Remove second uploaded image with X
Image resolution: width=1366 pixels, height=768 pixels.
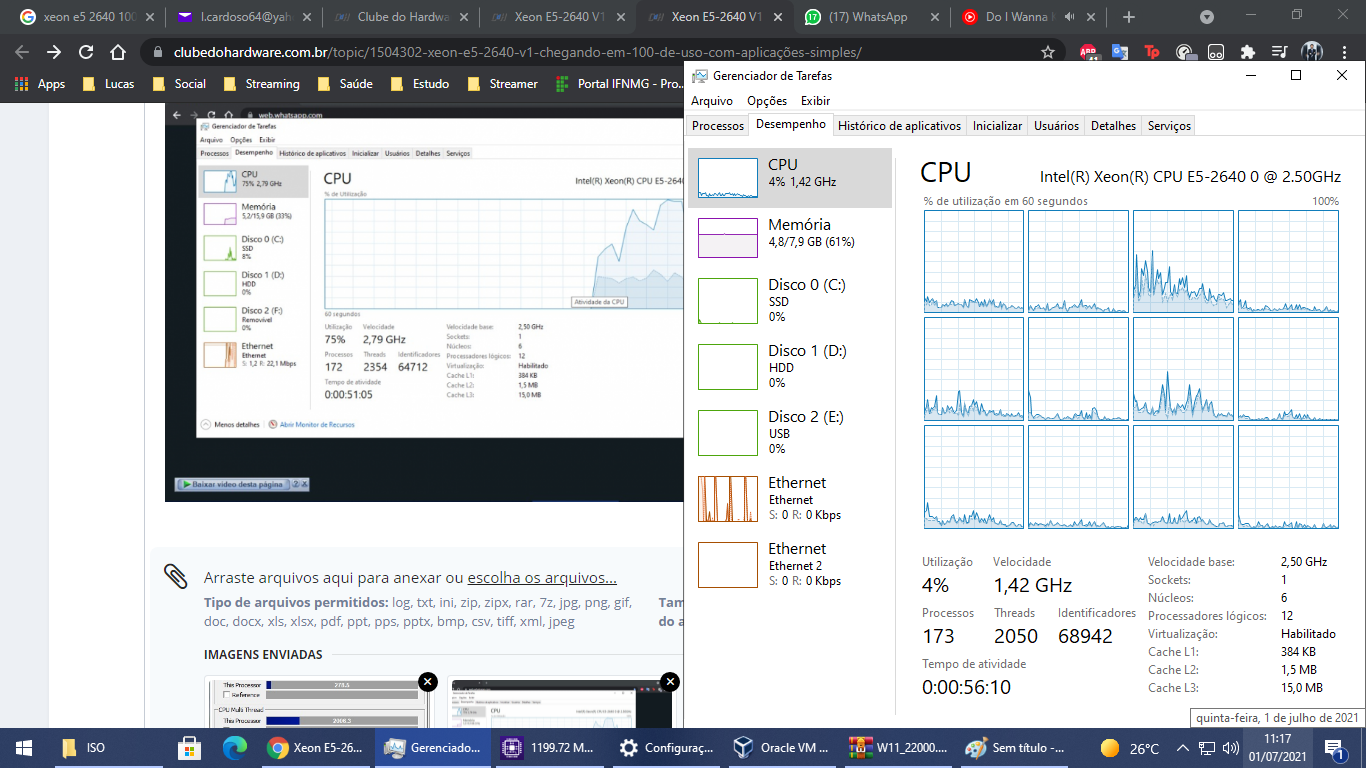(x=670, y=682)
